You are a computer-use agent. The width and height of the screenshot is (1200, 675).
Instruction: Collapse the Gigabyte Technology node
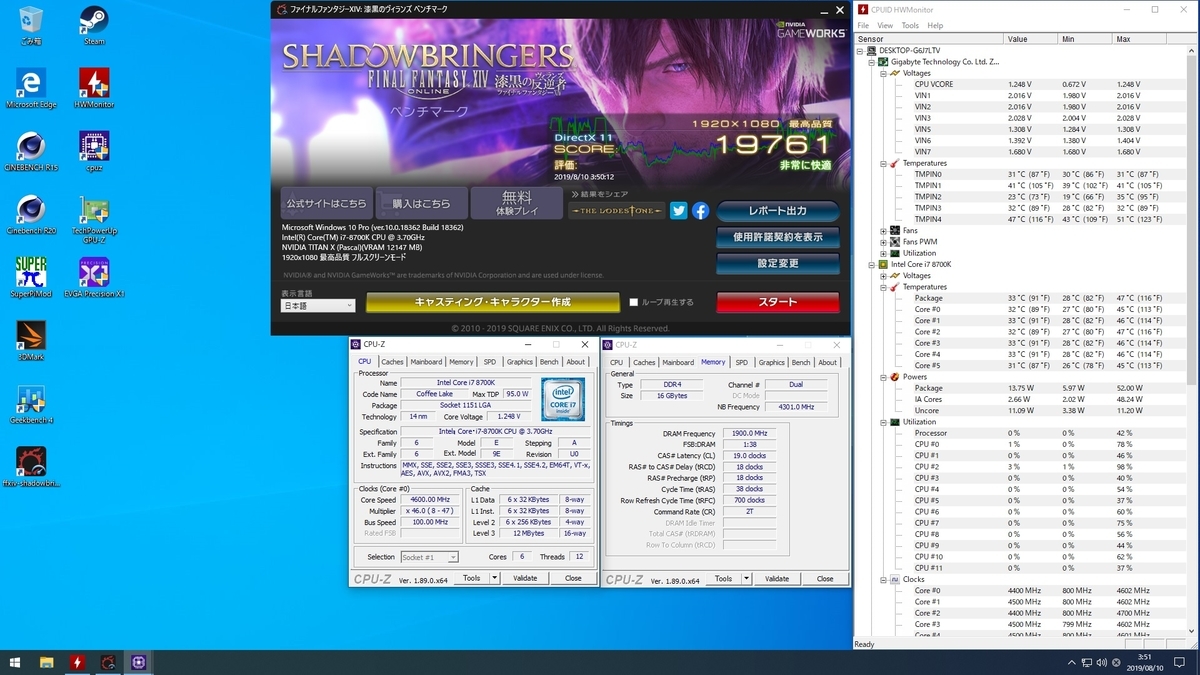tap(871, 61)
